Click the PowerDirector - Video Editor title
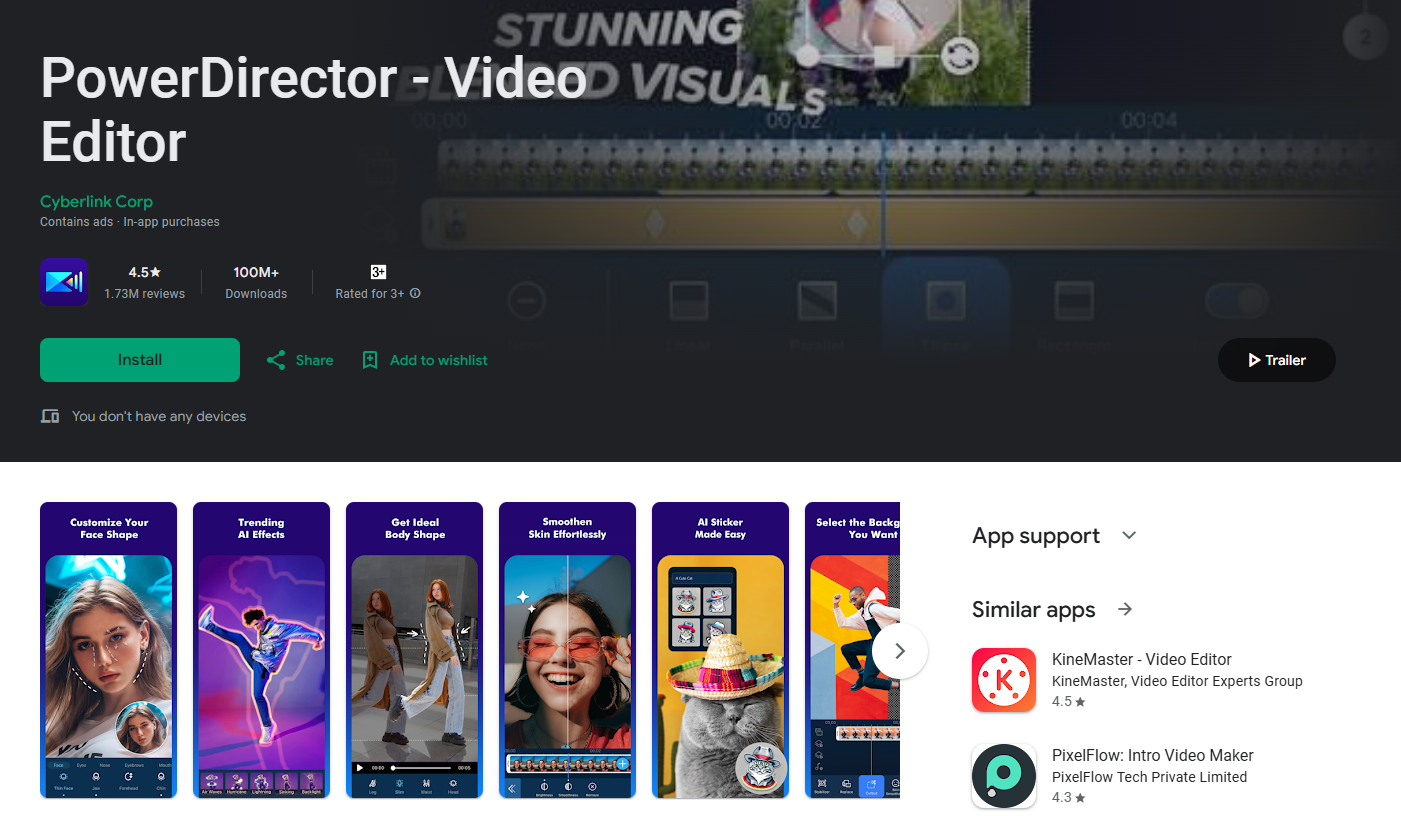1401x816 pixels. (x=313, y=110)
